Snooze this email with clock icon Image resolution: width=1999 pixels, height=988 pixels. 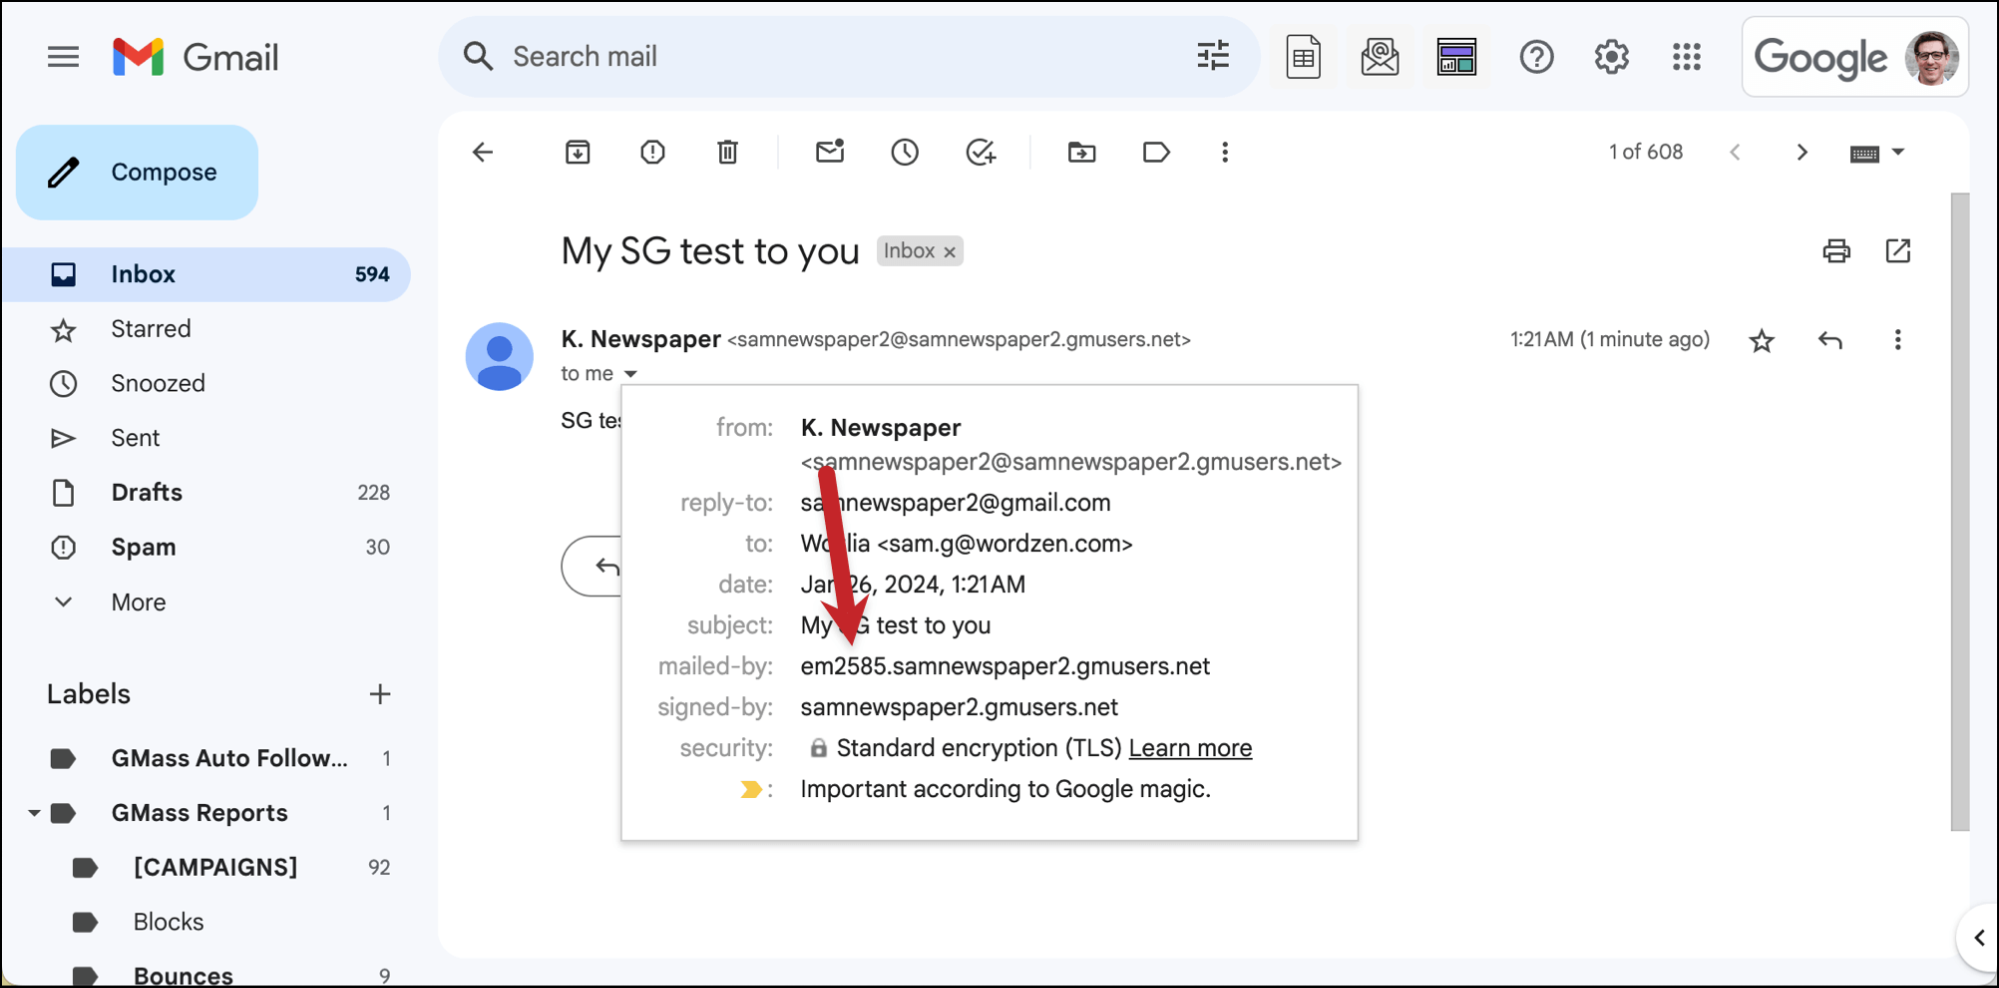pyautogui.click(x=905, y=152)
